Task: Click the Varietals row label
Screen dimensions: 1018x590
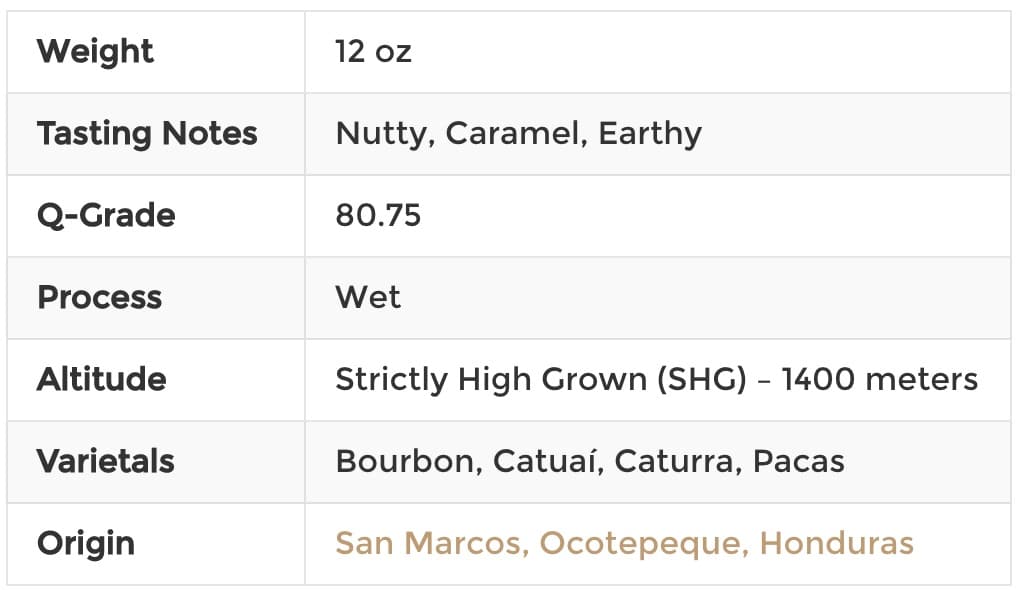Action: coord(106,461)
